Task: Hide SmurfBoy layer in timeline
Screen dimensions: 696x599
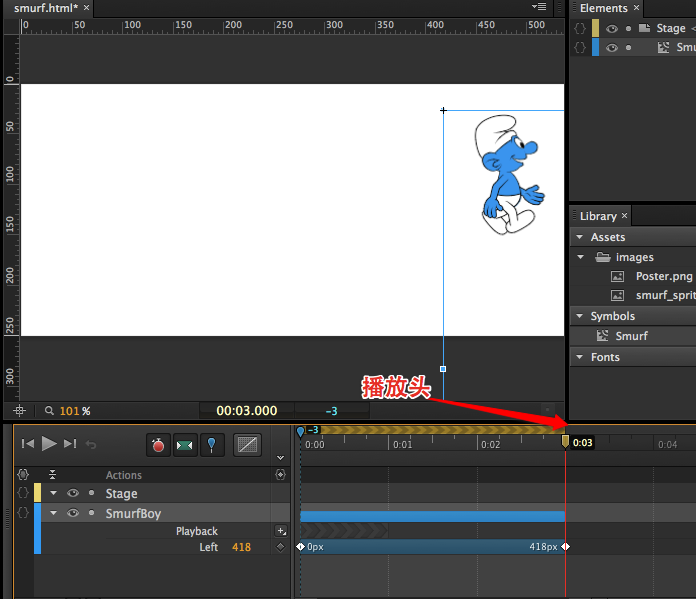Action: [x=73, y=513]
